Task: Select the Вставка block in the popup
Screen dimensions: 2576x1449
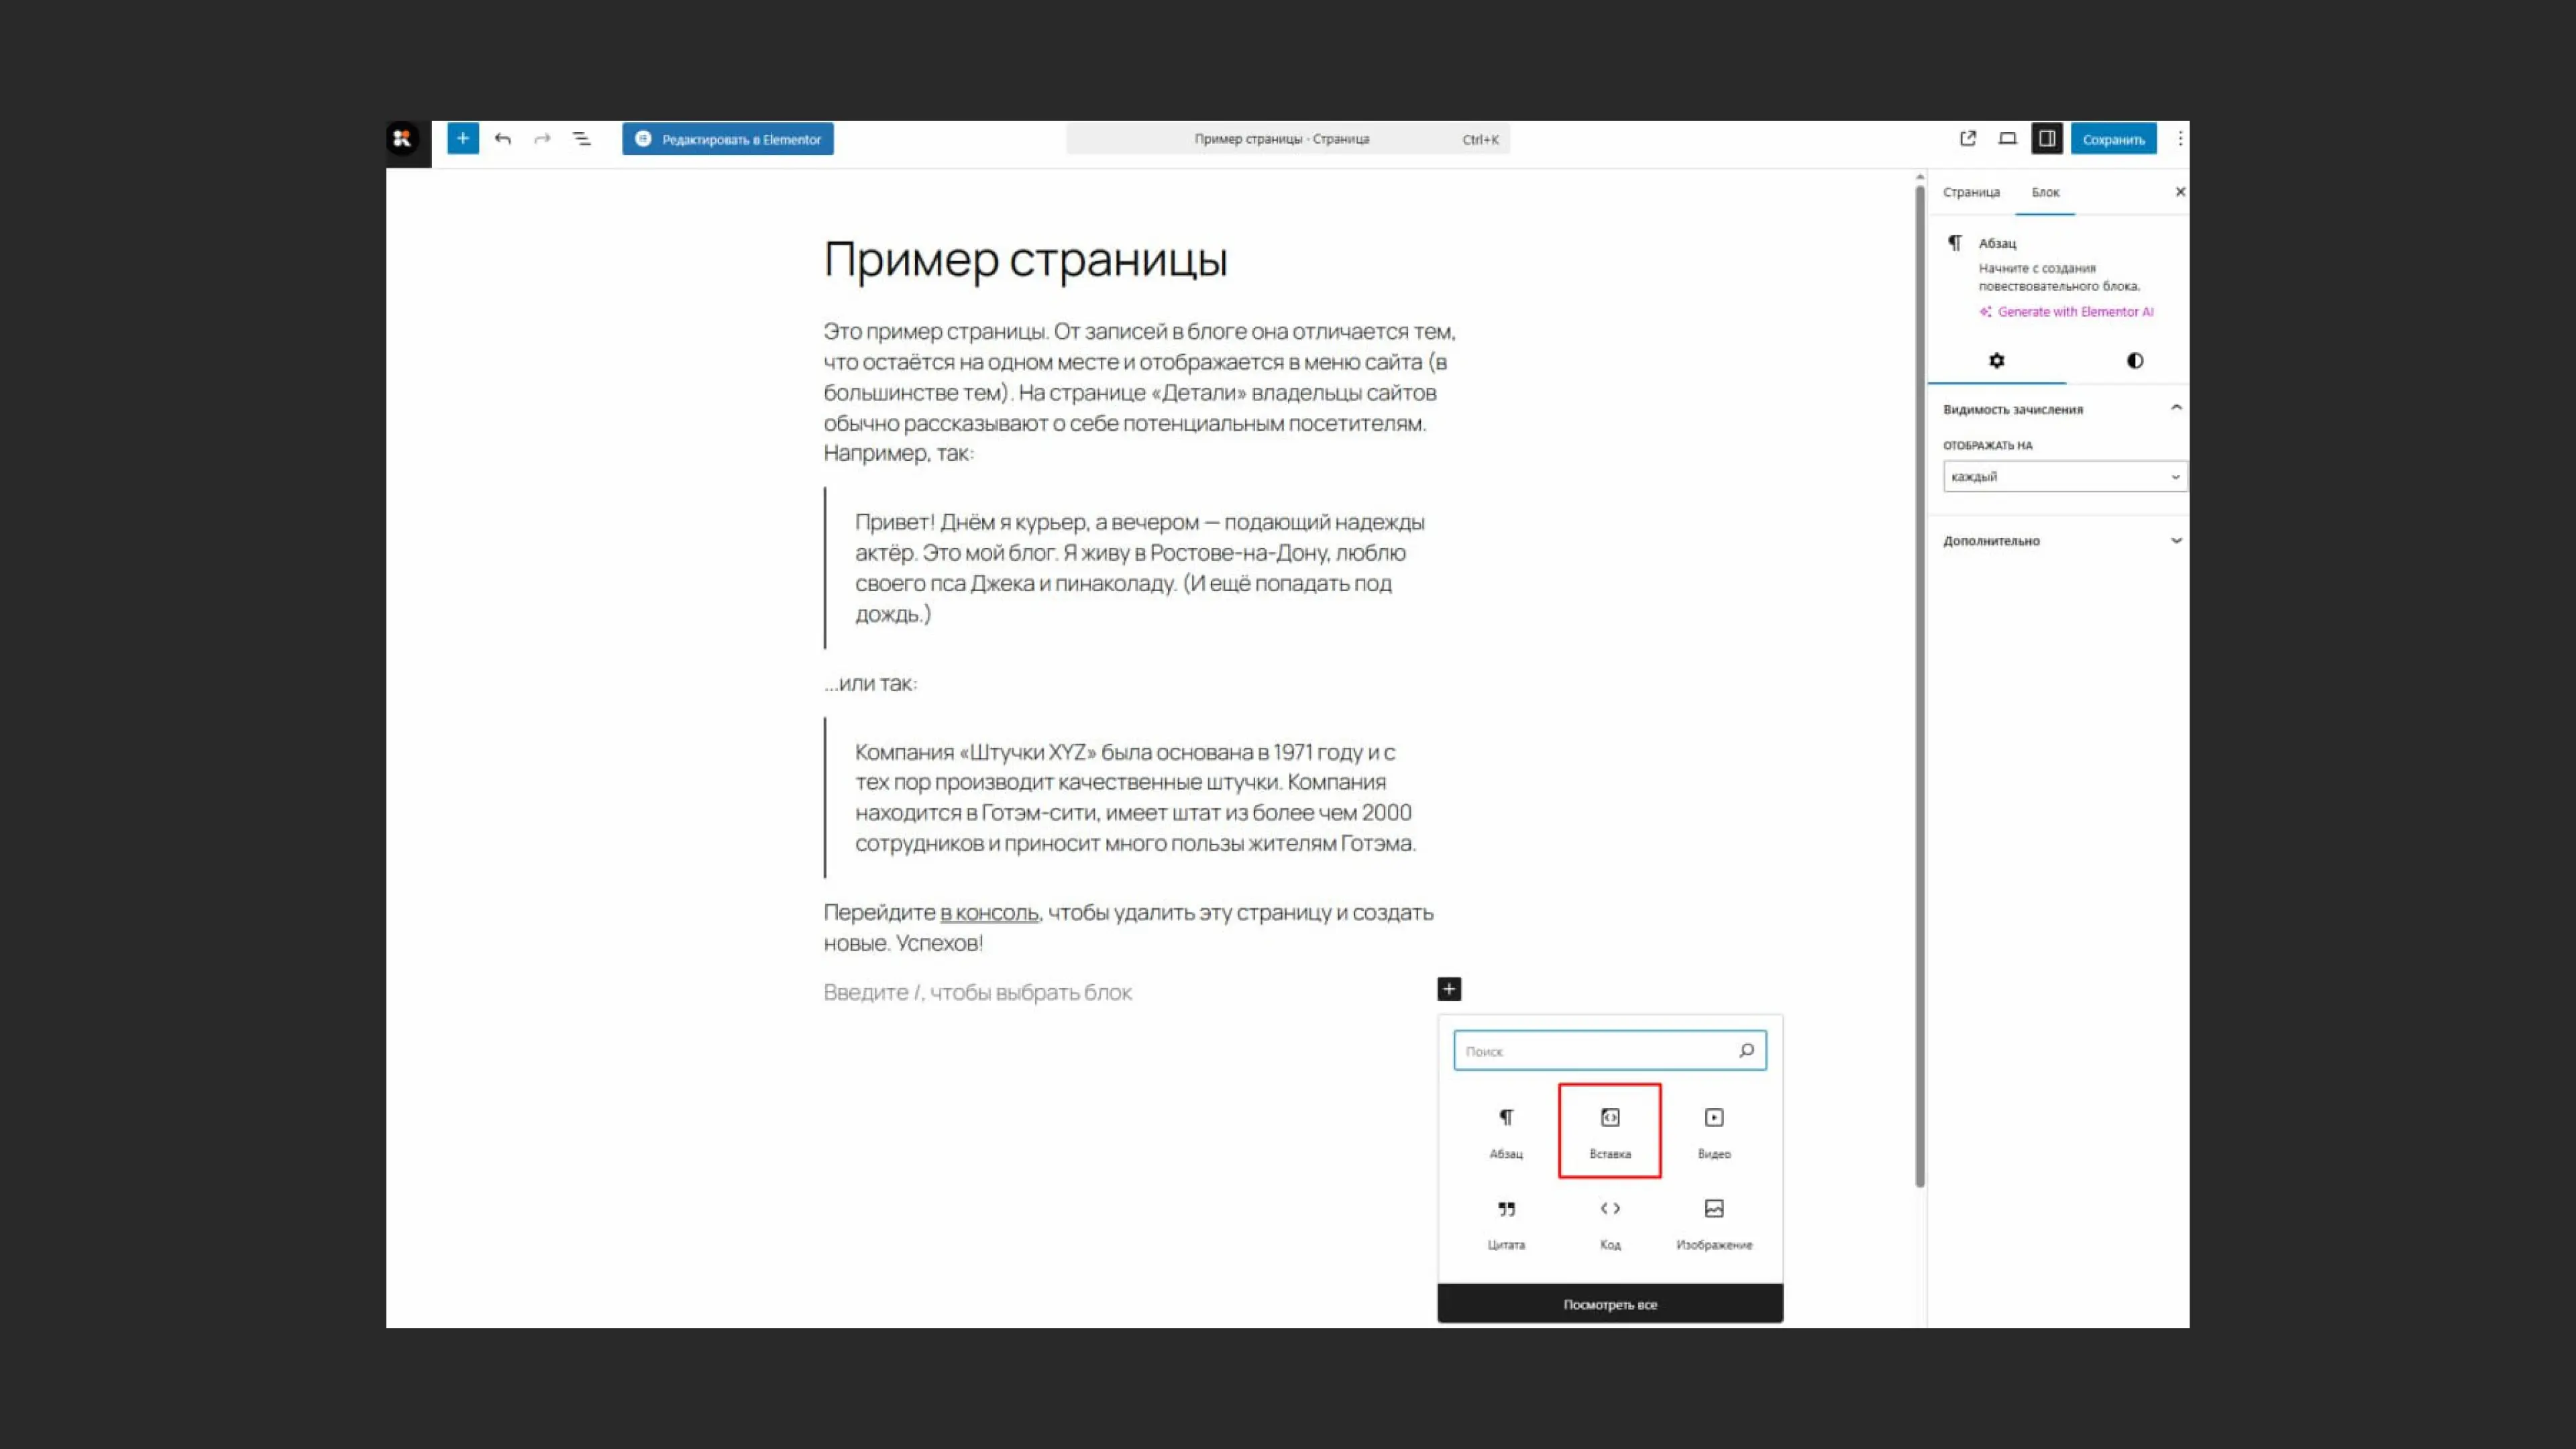Action: tap(1609, 1130)
